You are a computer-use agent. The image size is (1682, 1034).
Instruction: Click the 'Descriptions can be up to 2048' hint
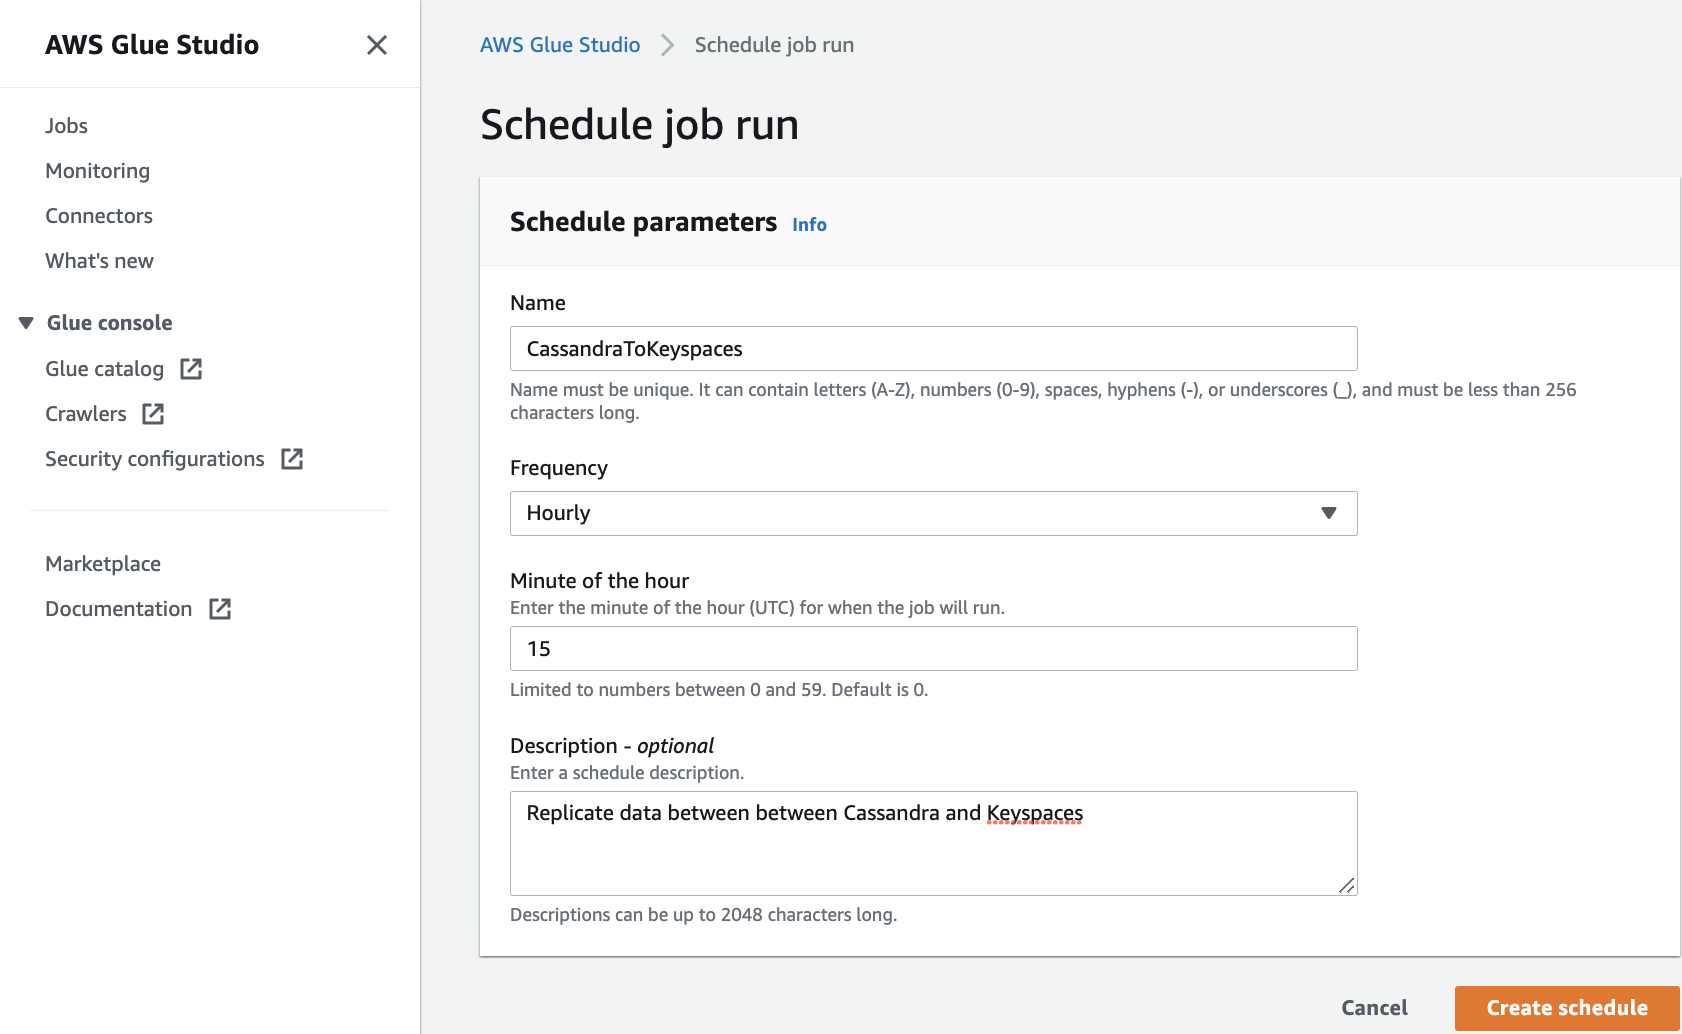point(704,915)
